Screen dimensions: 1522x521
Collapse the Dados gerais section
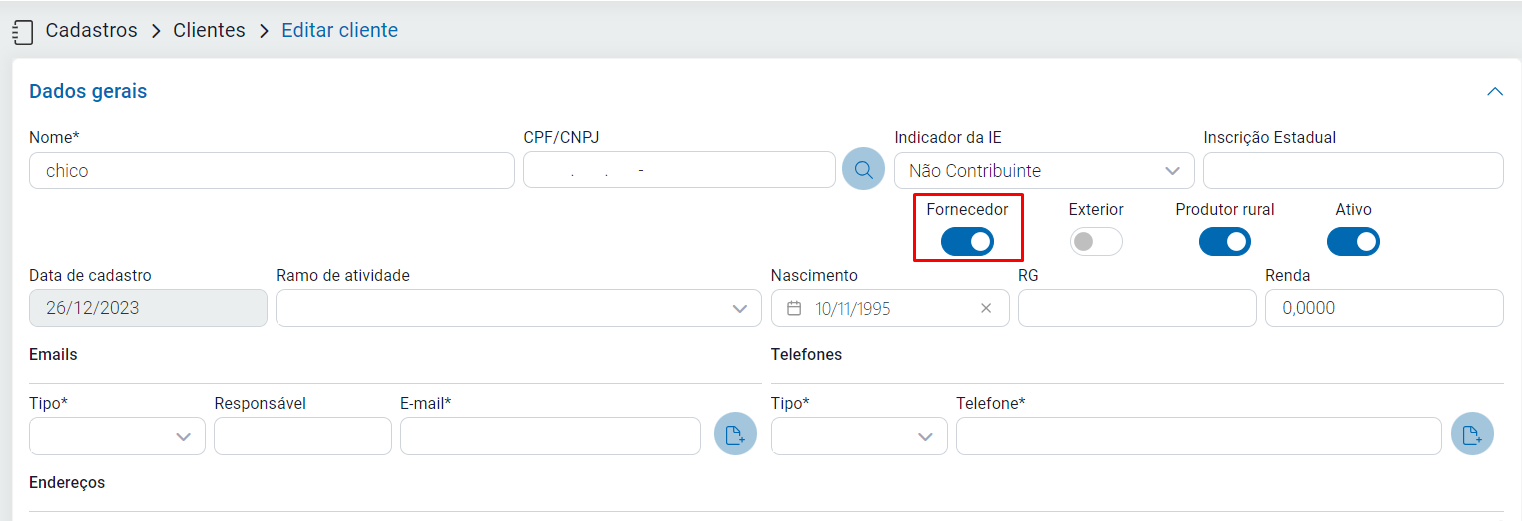click(x=1495, y=92)
